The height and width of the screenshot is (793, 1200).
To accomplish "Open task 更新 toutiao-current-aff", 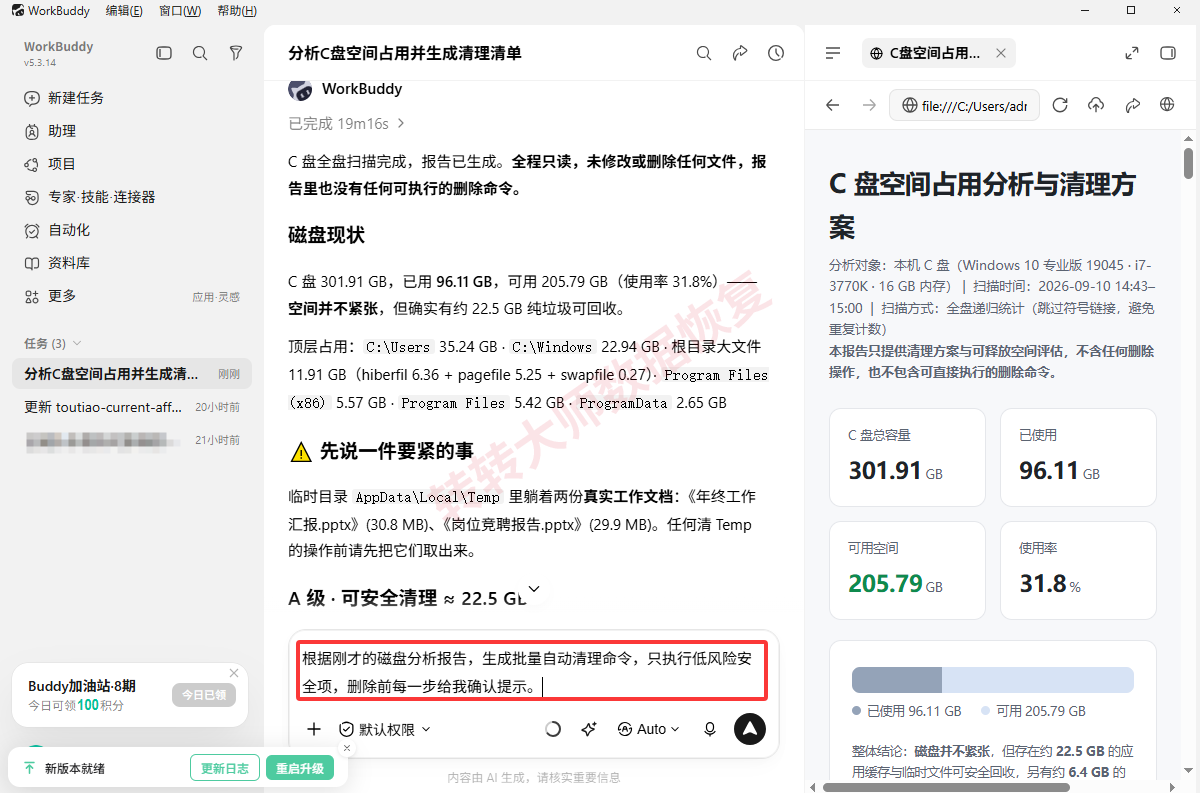I will [132, 407].
